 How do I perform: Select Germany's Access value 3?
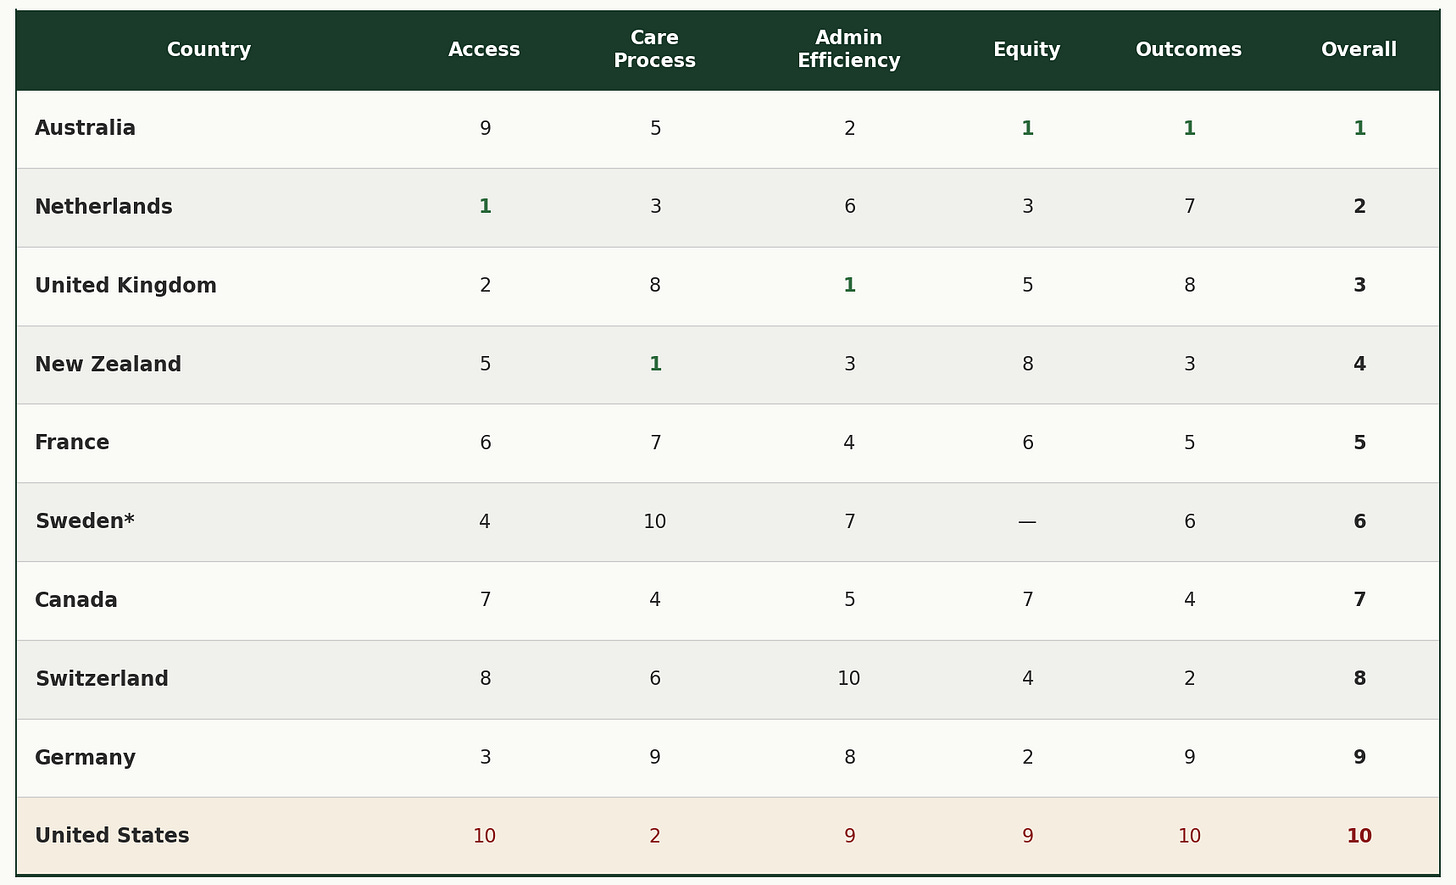[x=485, y=758]
